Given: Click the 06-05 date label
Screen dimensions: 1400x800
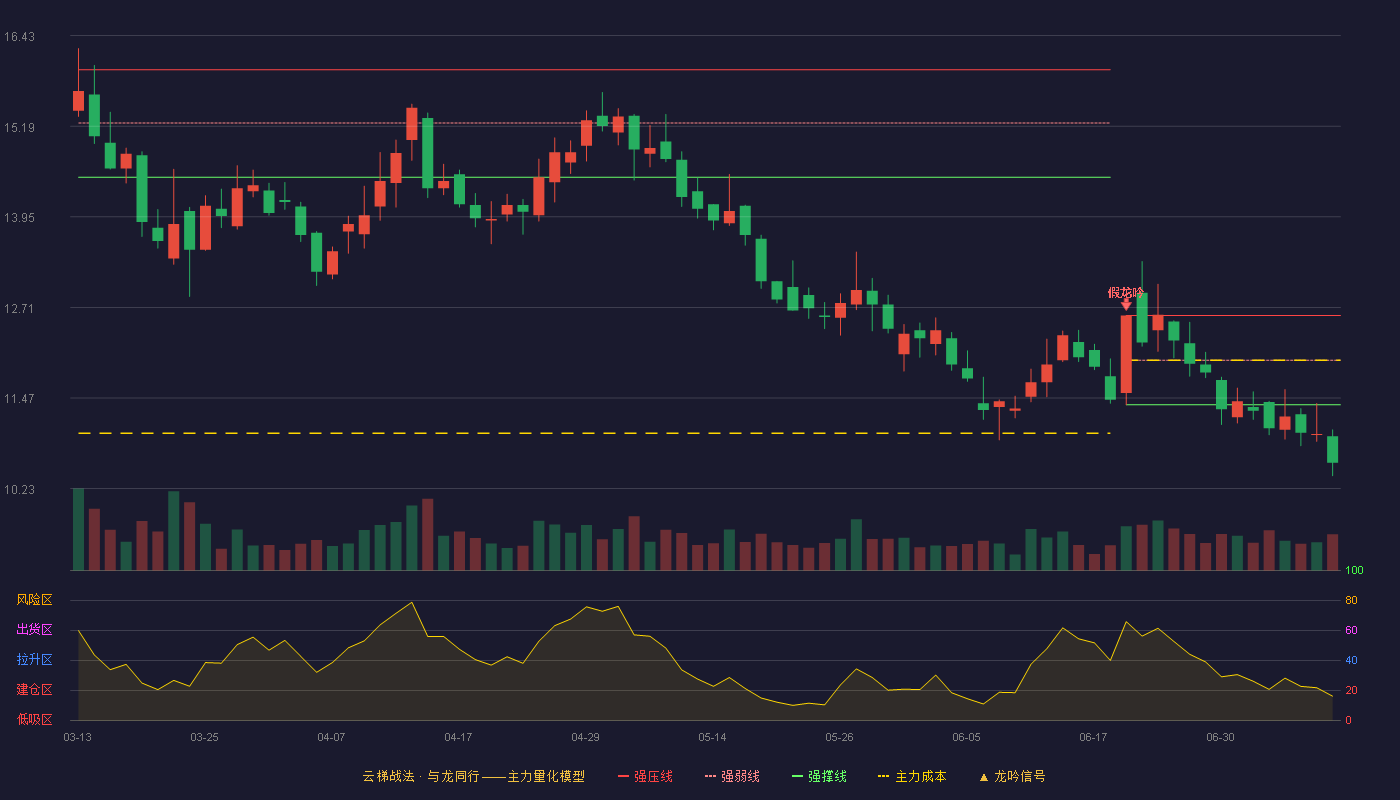Looking at the screenshot, I should [966, 737].
